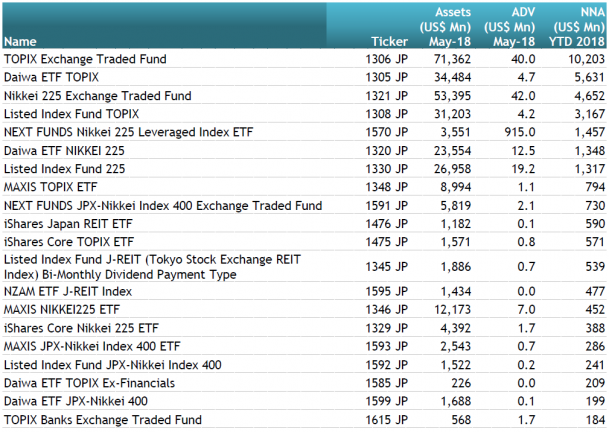
Task: Select ticker cell 1615 JP
Action: click(x=387, y=419)
